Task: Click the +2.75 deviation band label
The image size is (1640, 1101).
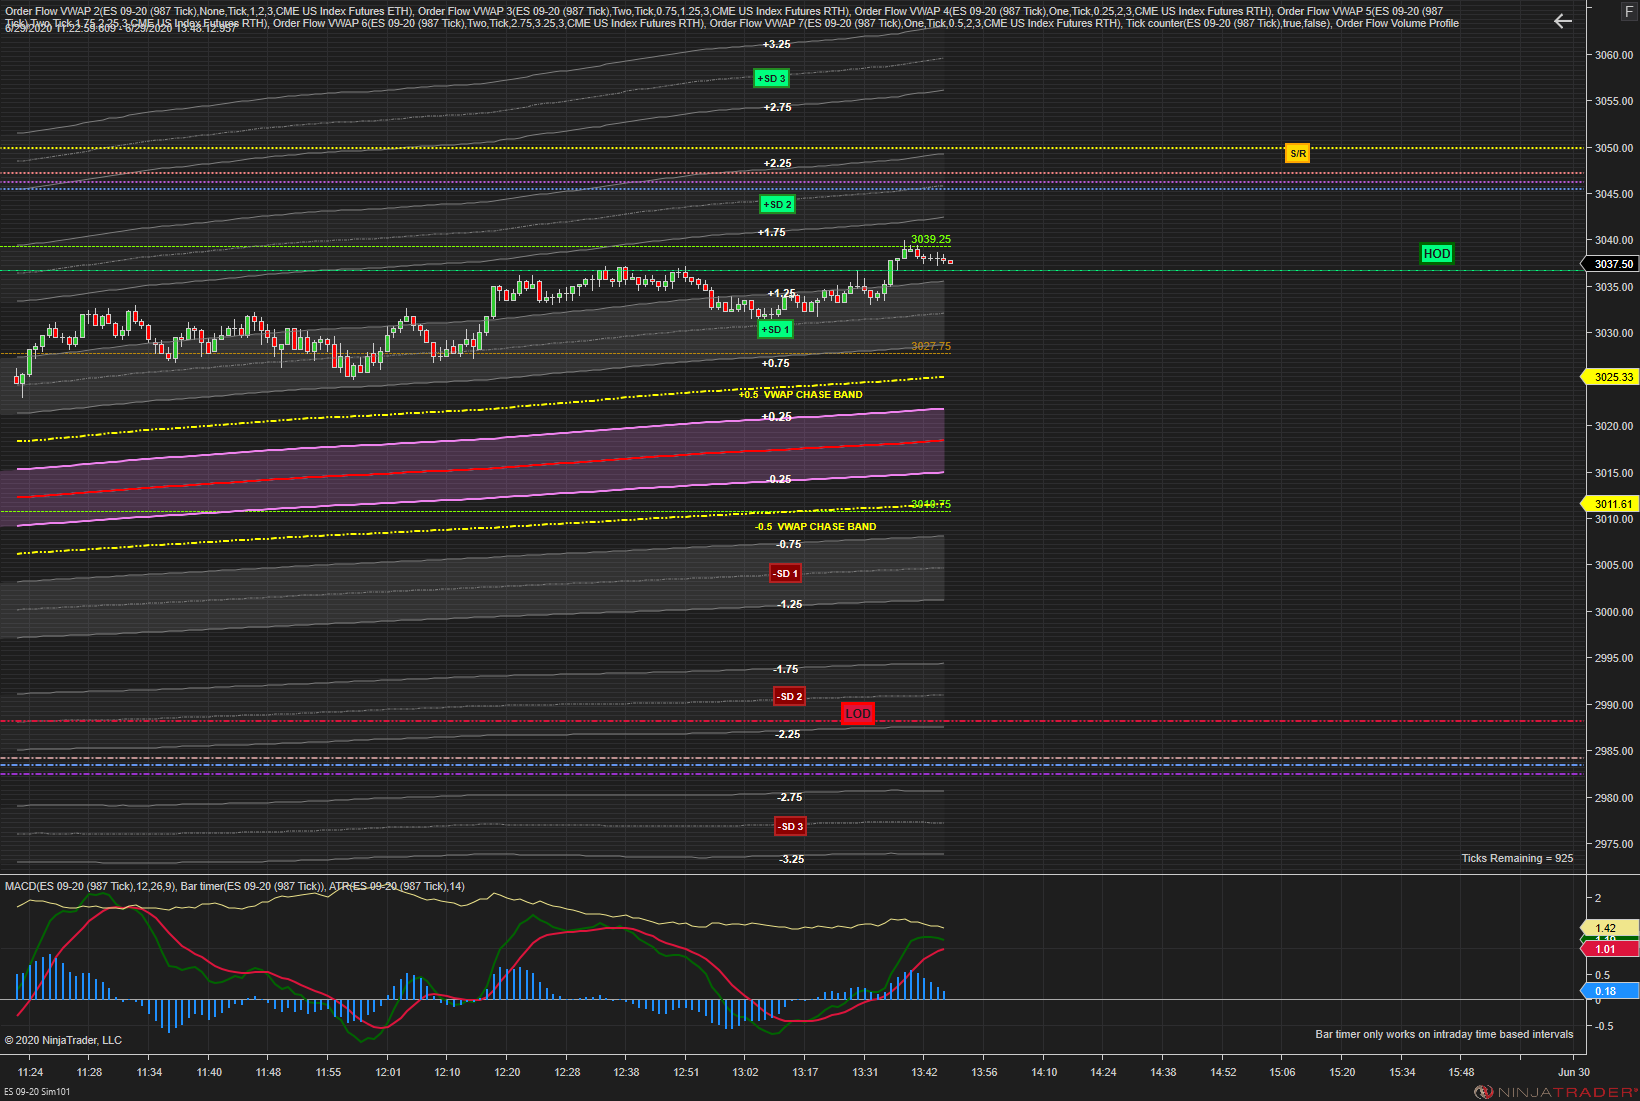Action: pos(777,107)
